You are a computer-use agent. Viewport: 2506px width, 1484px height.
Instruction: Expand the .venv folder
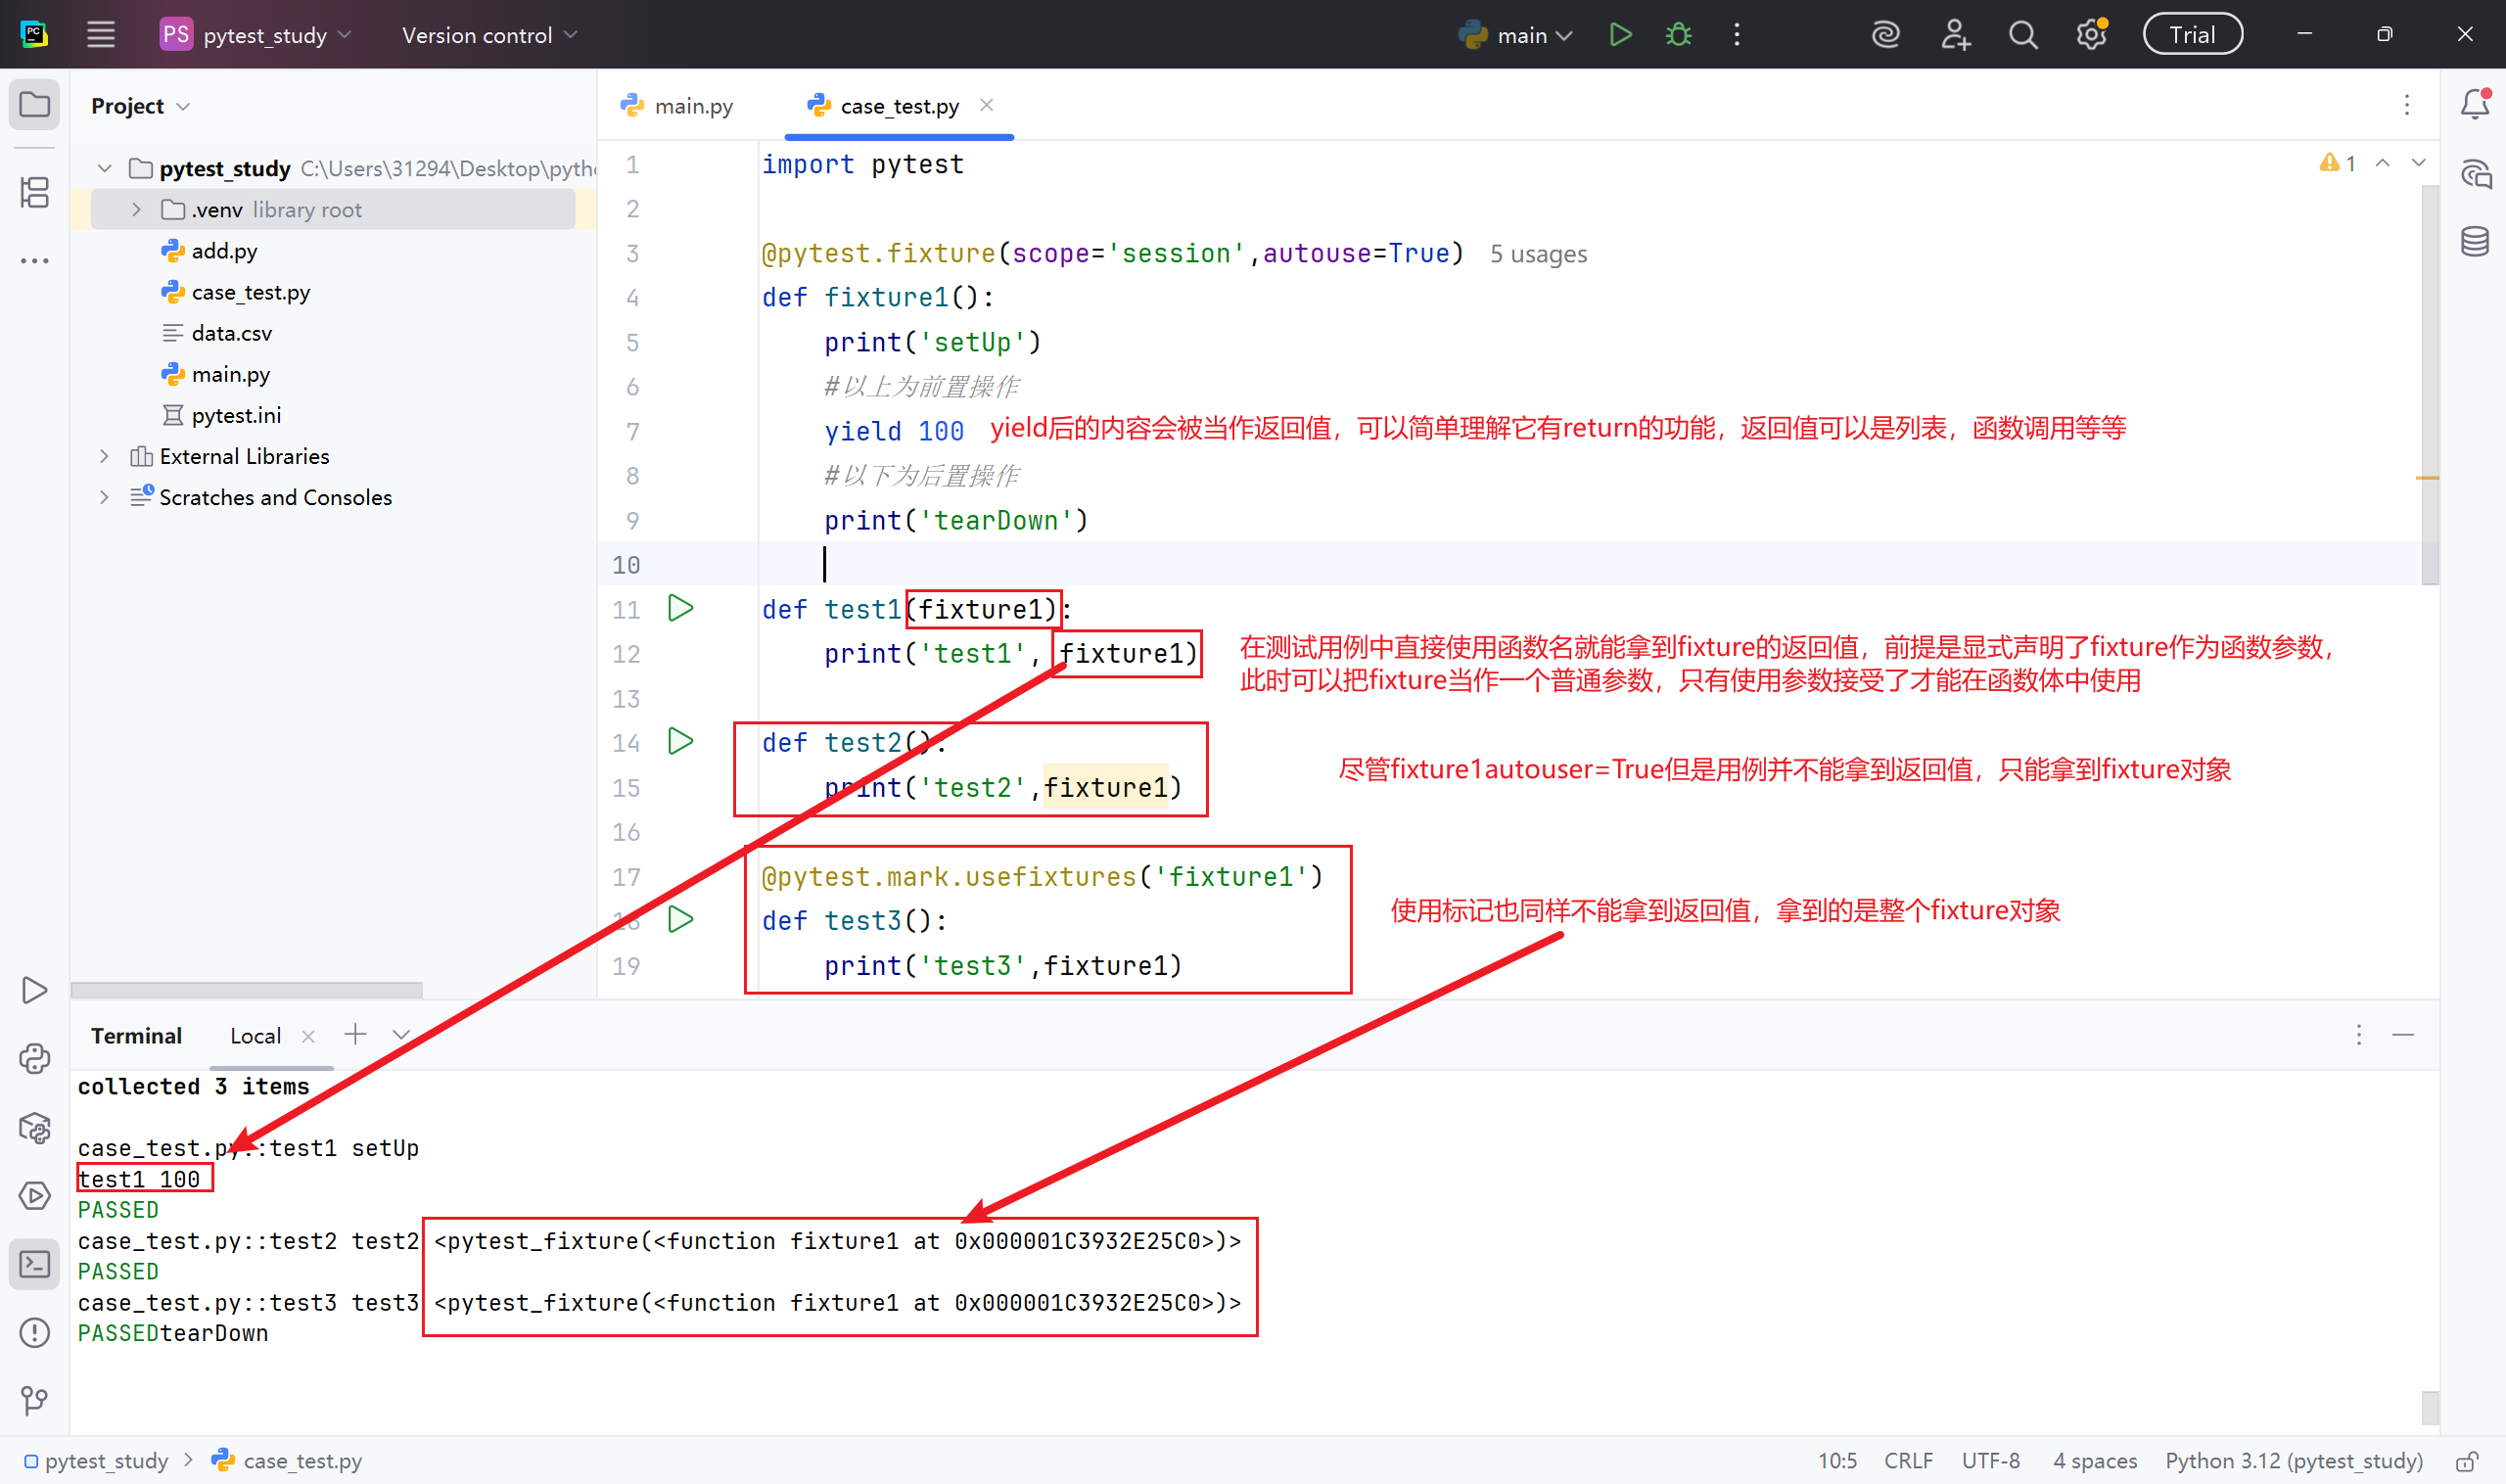point(137,209)
